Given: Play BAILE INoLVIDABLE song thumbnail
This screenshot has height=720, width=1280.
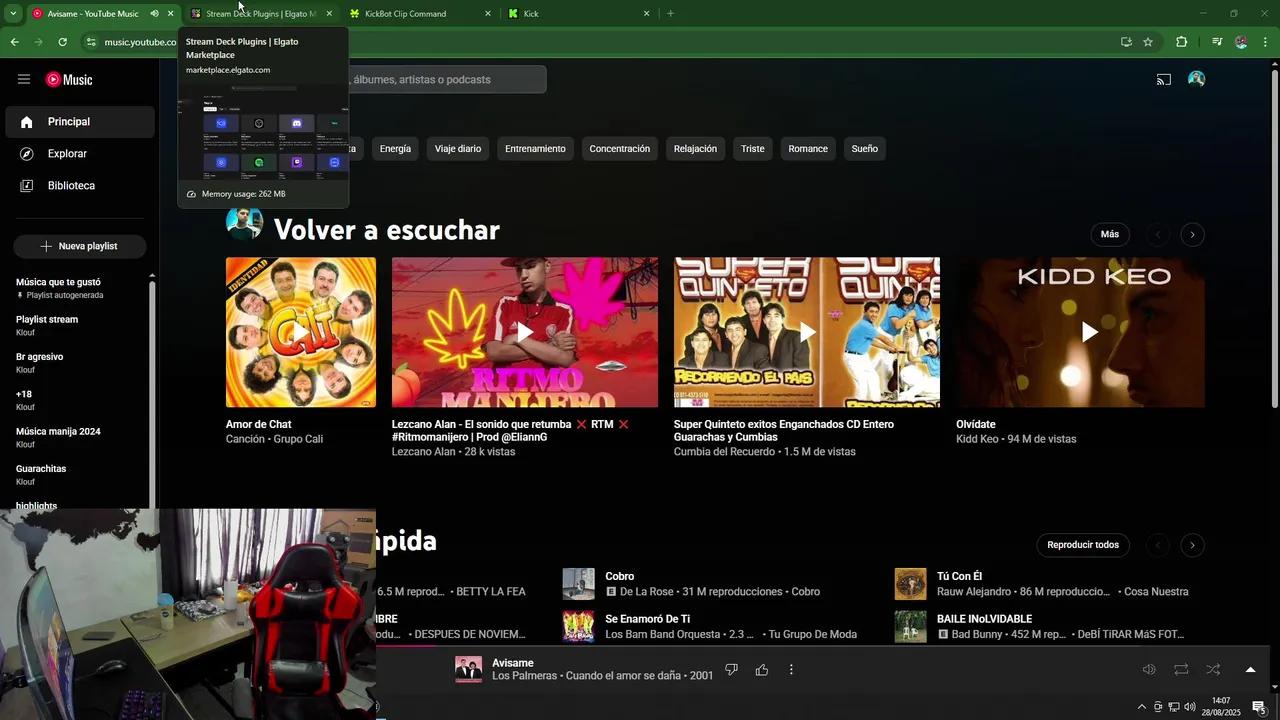Looking at the screenshot, I should pos(910,627).
